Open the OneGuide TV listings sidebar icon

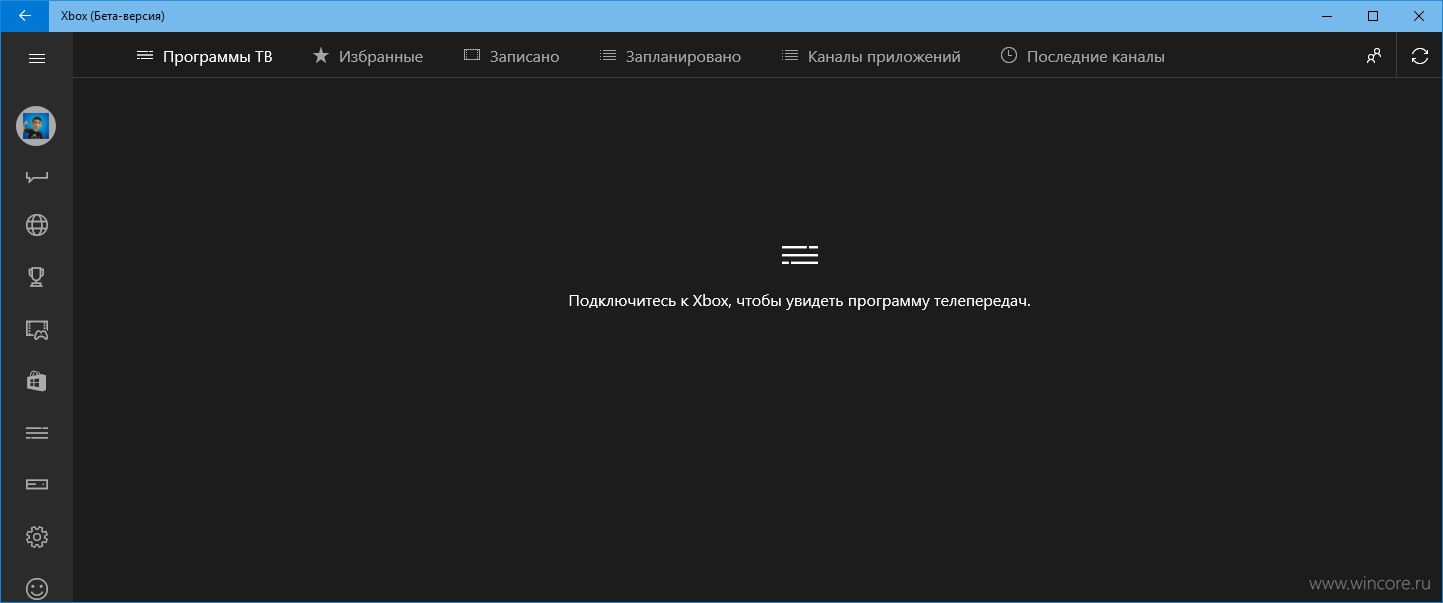click(x=37, y=433)
